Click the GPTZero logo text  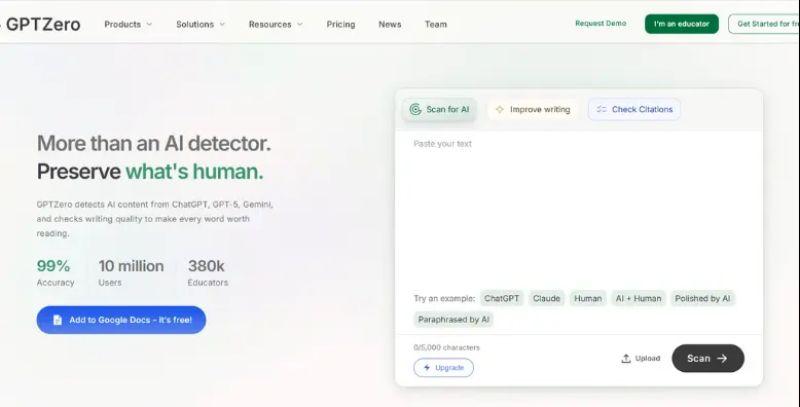point(43,24)
